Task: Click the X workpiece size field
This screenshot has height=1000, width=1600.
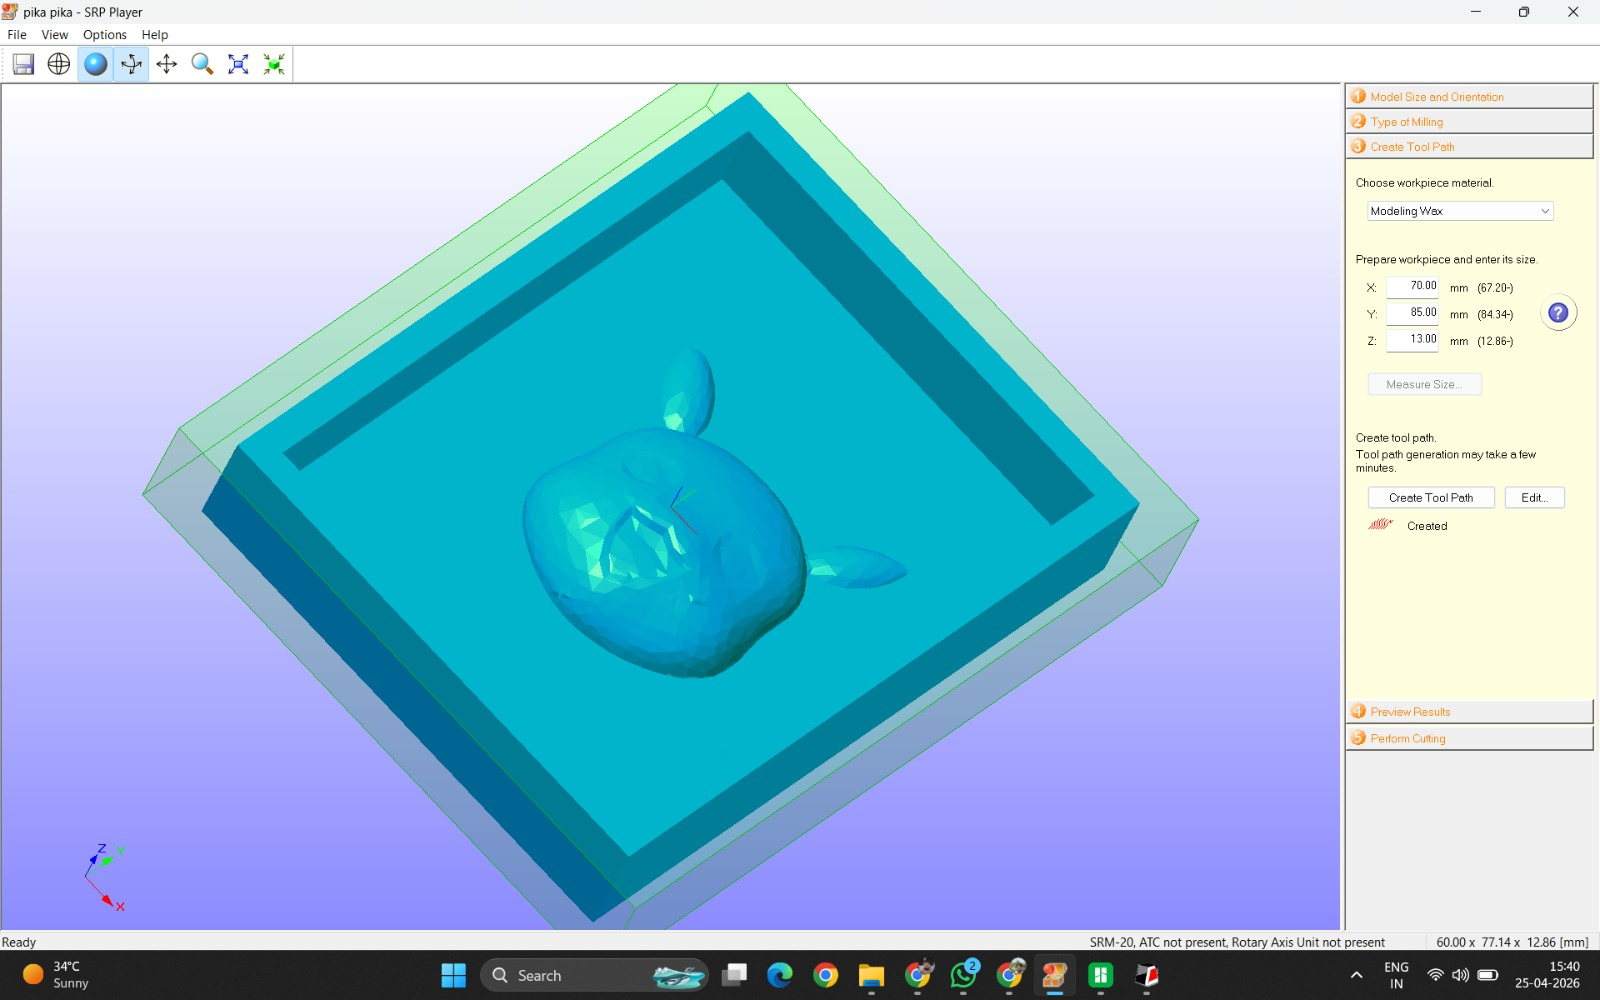Action: tap(1412, 286)
